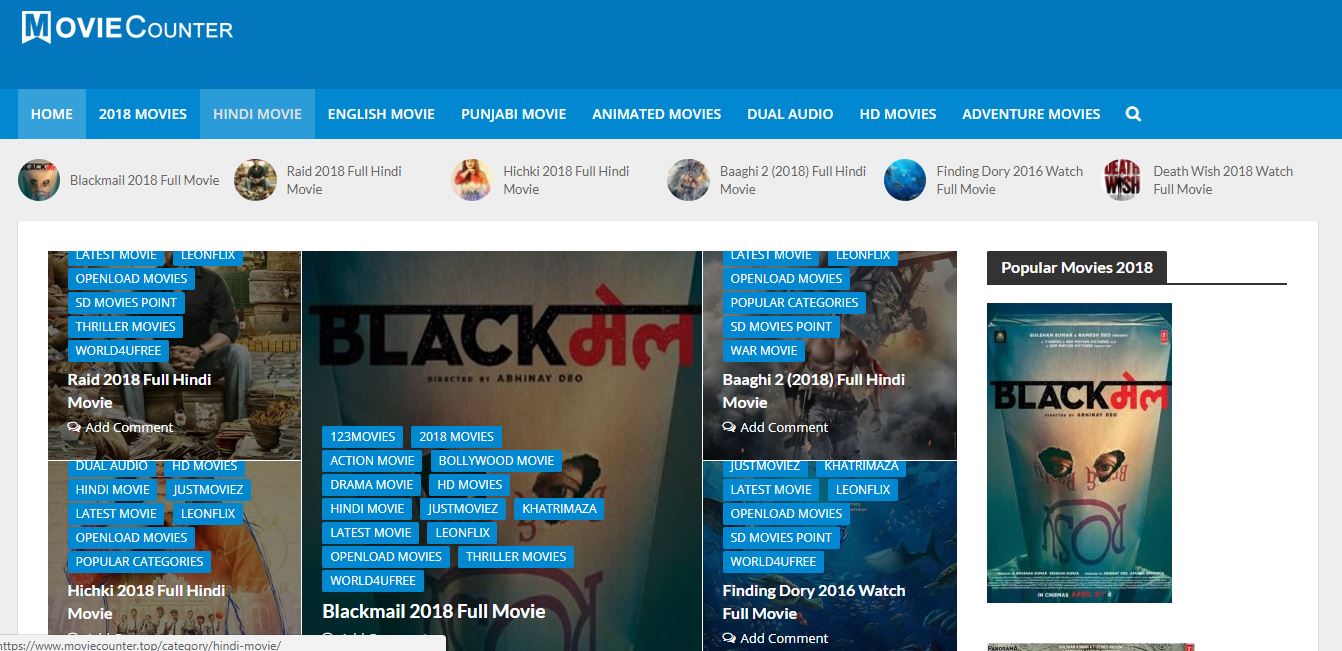Screen dimensions: 1342x651
Task: Click Thriller Movies tag on Blackmail card
Action: (516, 556)
